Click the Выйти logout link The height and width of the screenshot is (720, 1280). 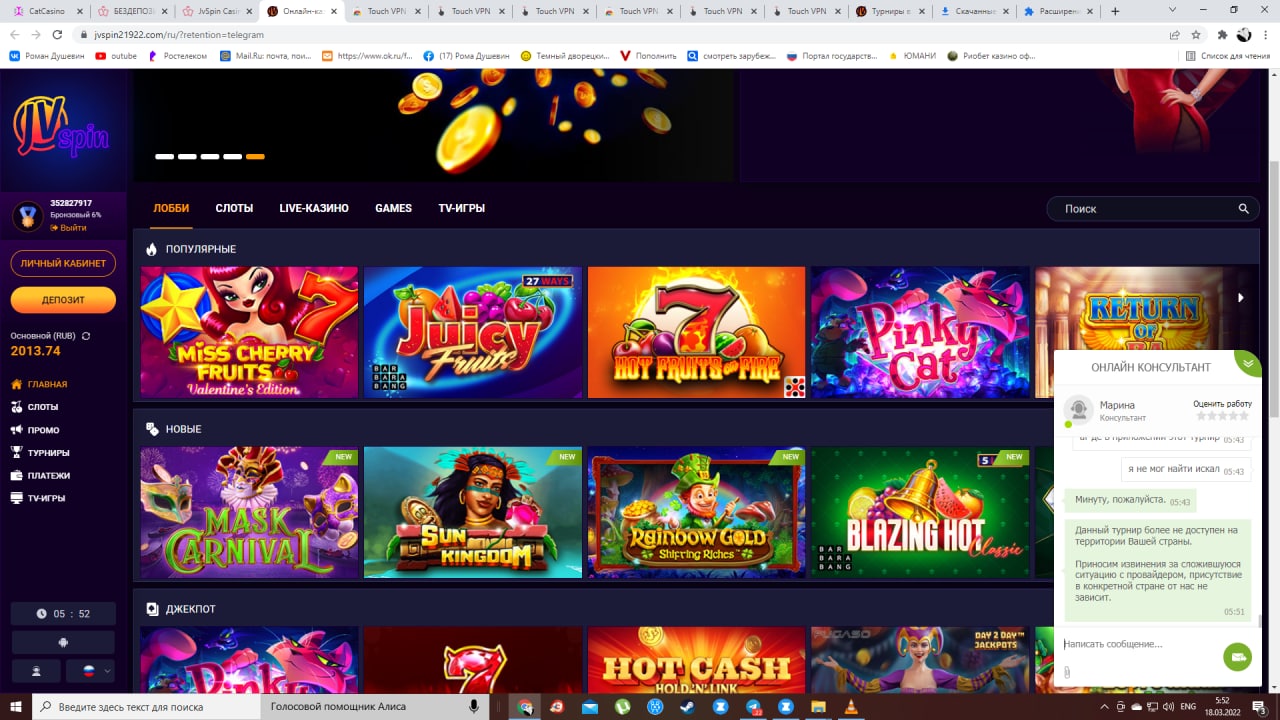68,228
